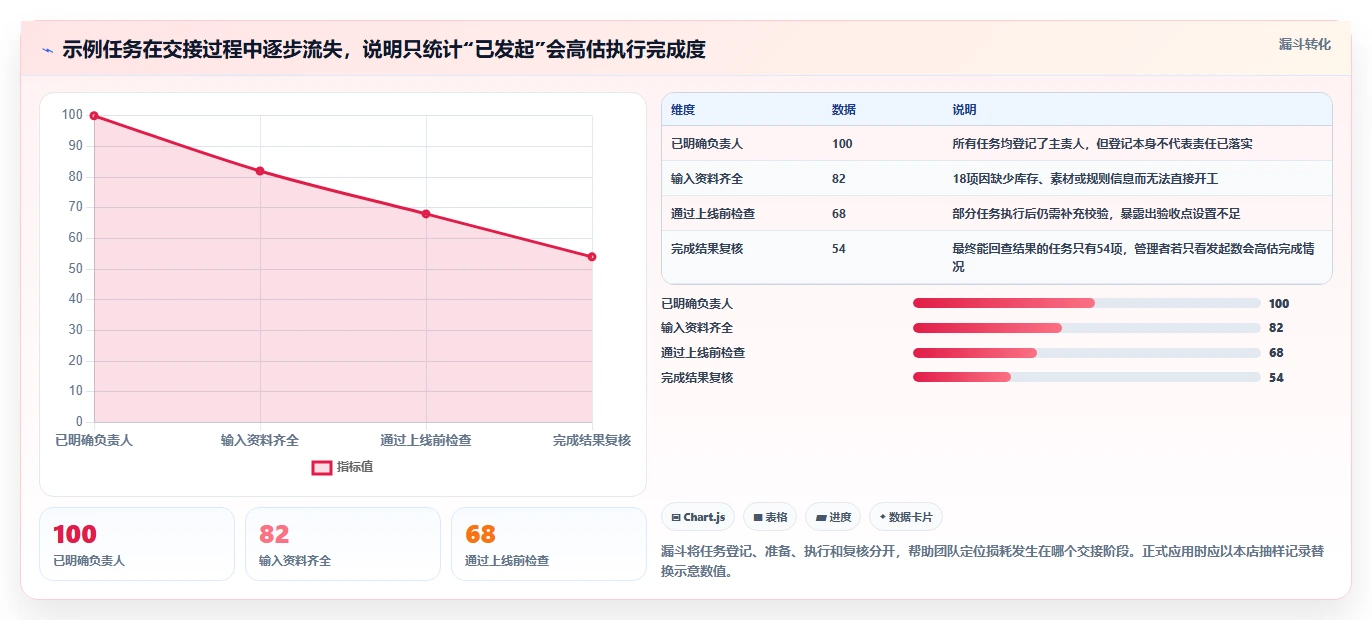Click the 表格 badge

point(770,517)
